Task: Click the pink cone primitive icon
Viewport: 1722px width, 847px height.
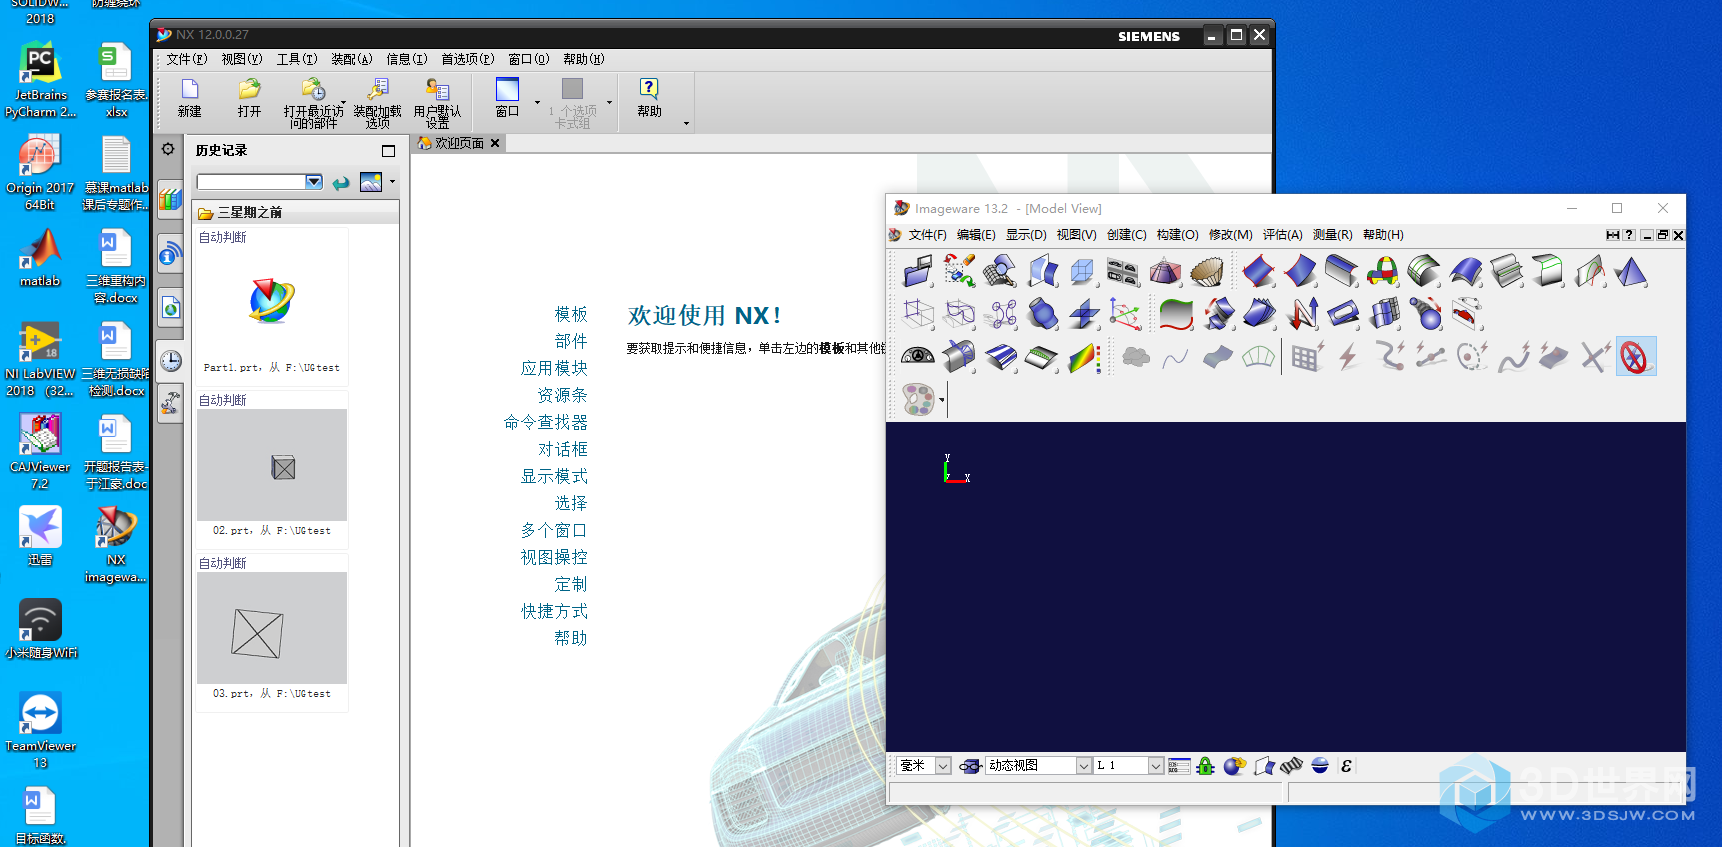Action: (1165, 271)
